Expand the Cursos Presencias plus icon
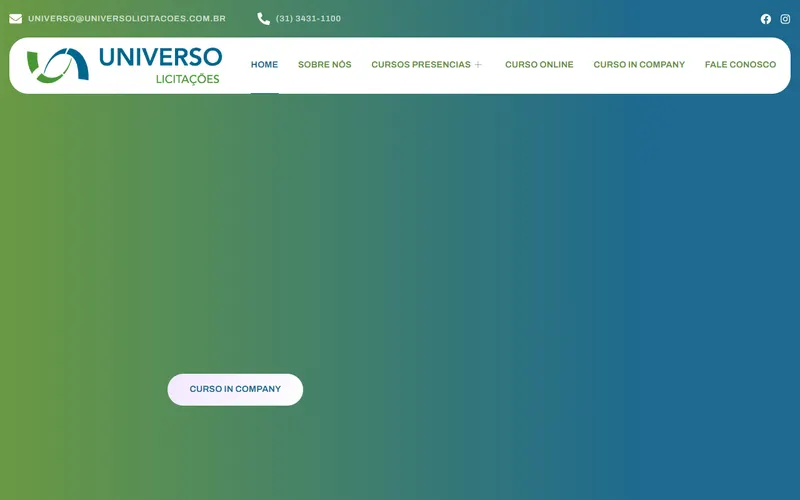The image size is (800, 500). pos(478,65)
